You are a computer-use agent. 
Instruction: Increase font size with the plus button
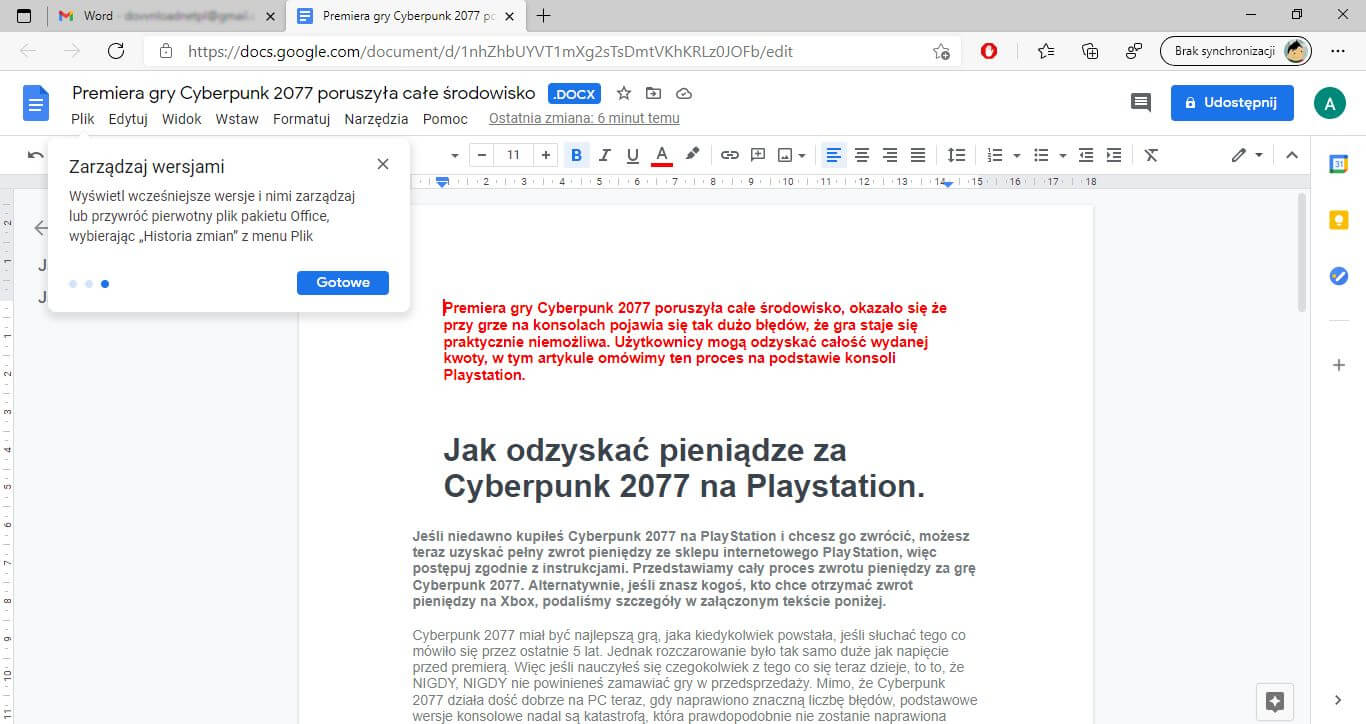click(545, 155)
